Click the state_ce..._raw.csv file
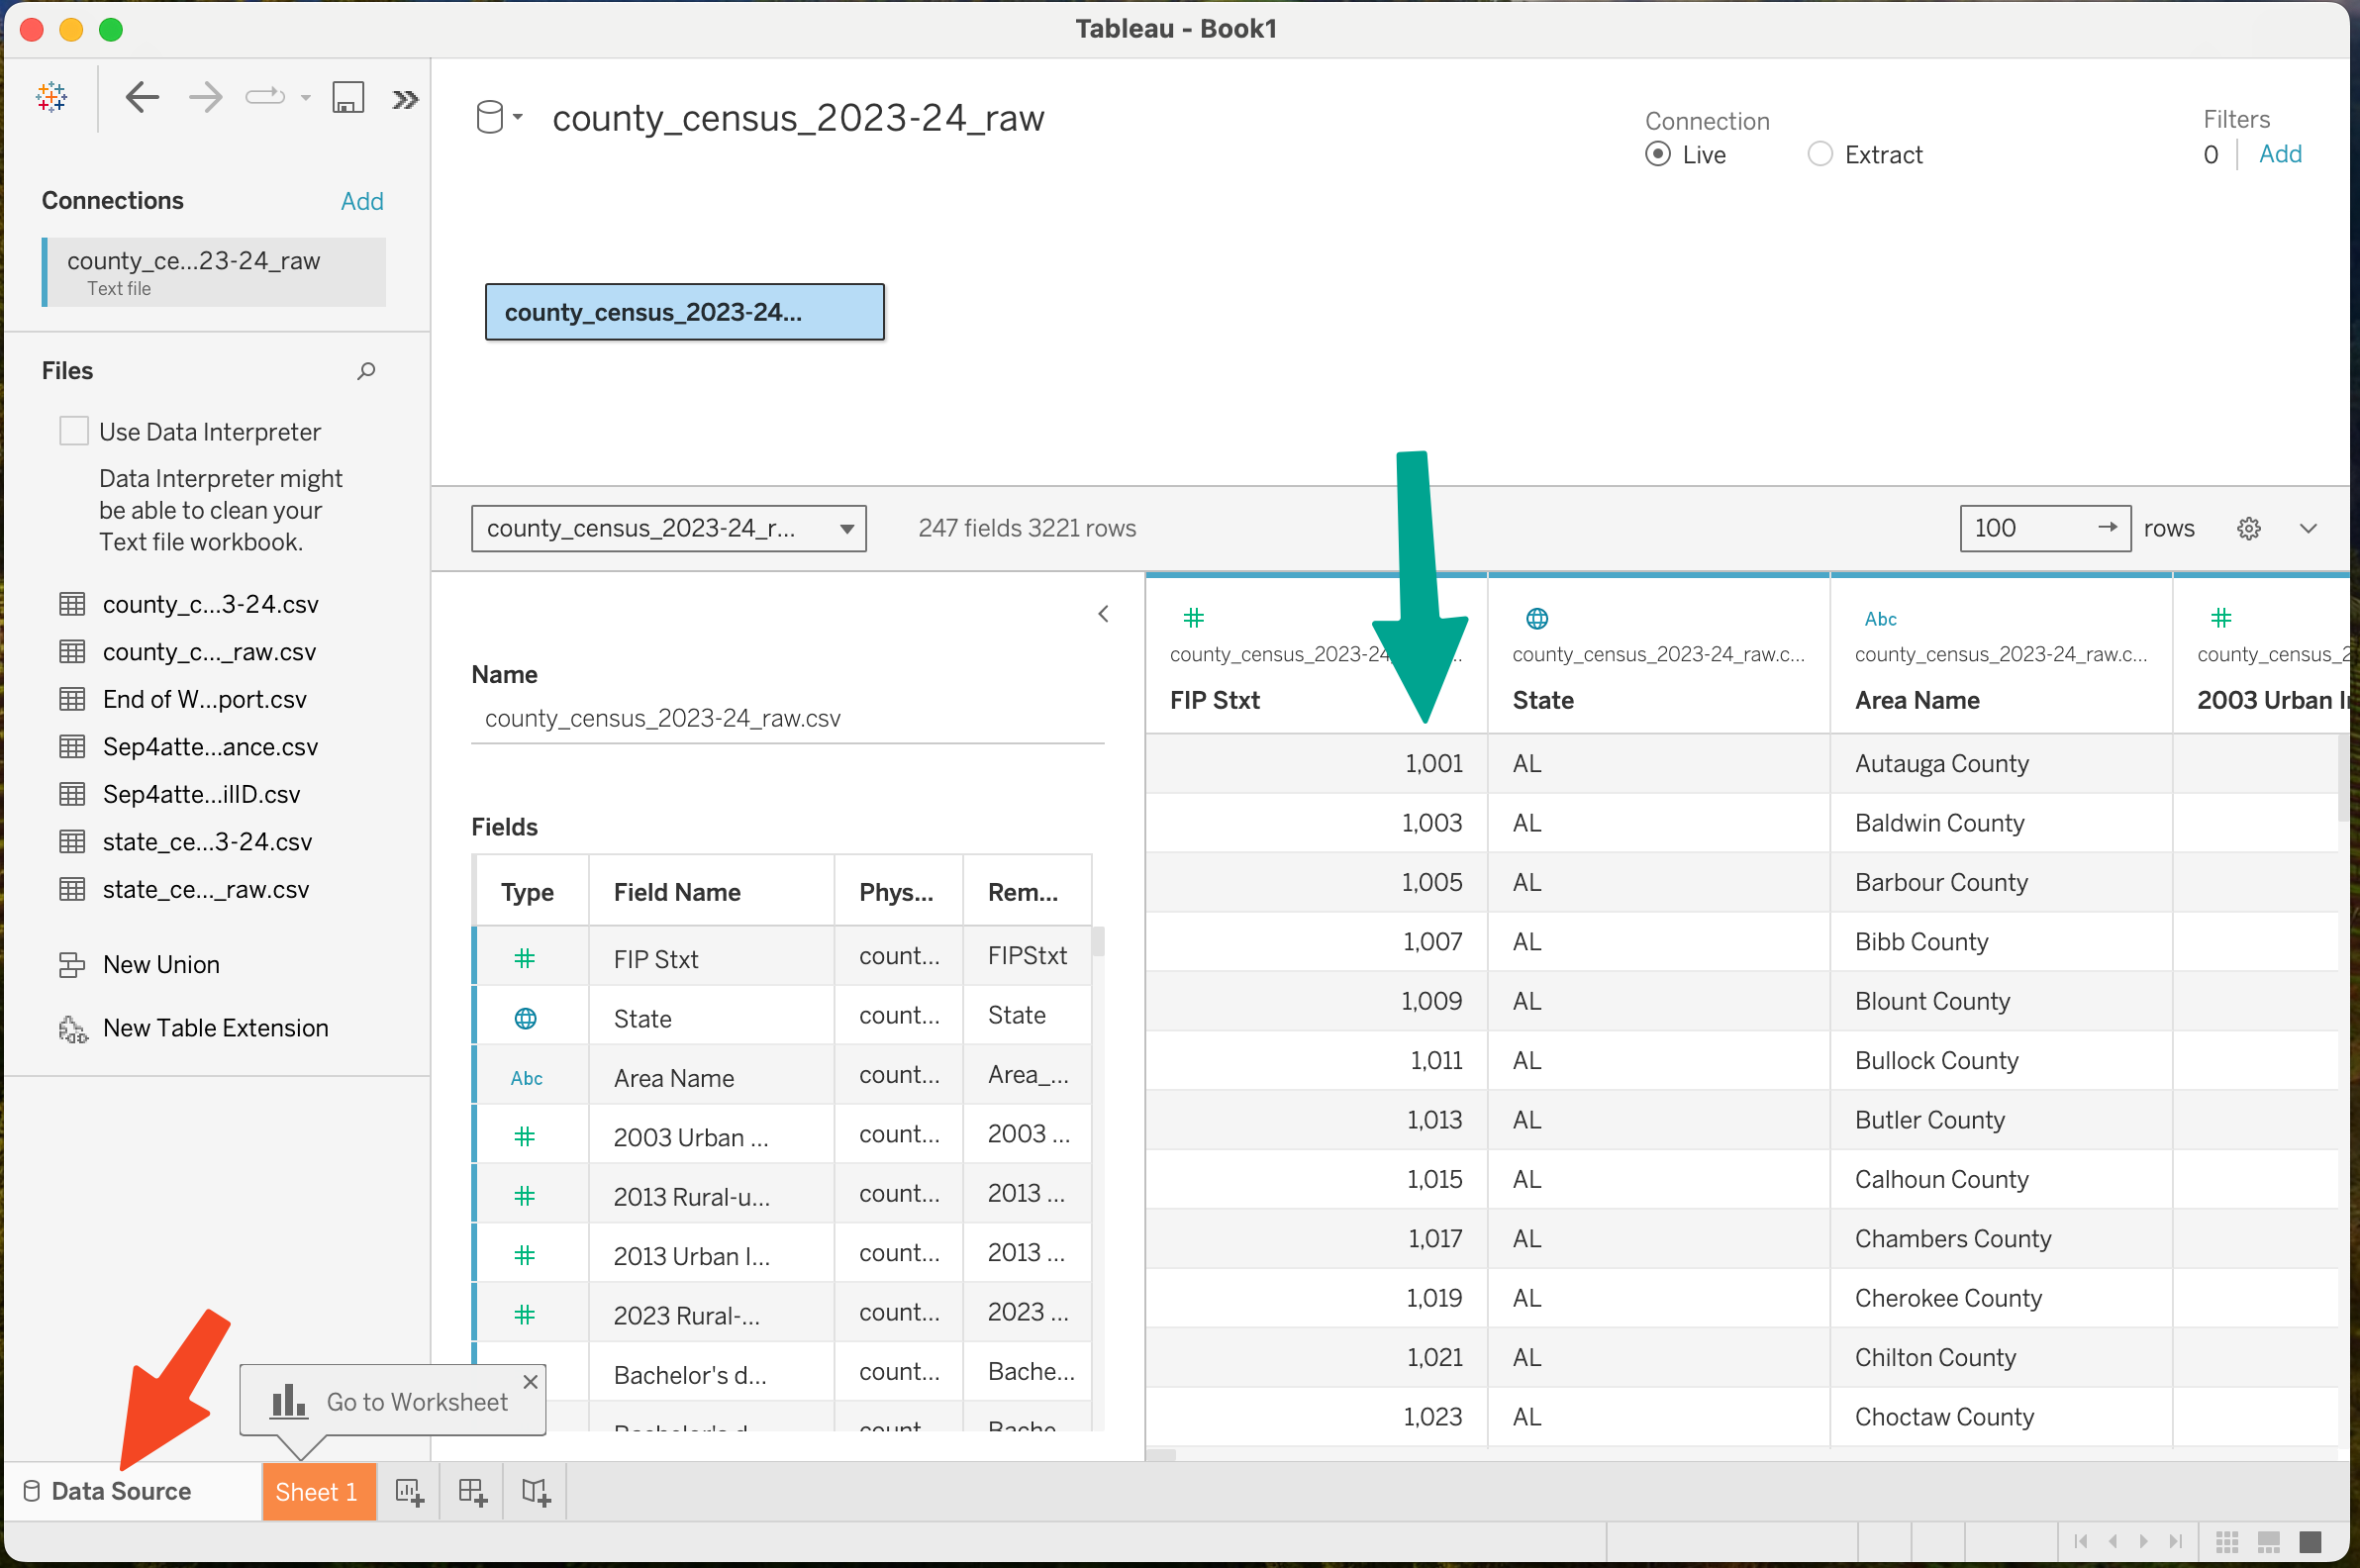This screenshot has height=1568, width=2360. pos(205,889)
